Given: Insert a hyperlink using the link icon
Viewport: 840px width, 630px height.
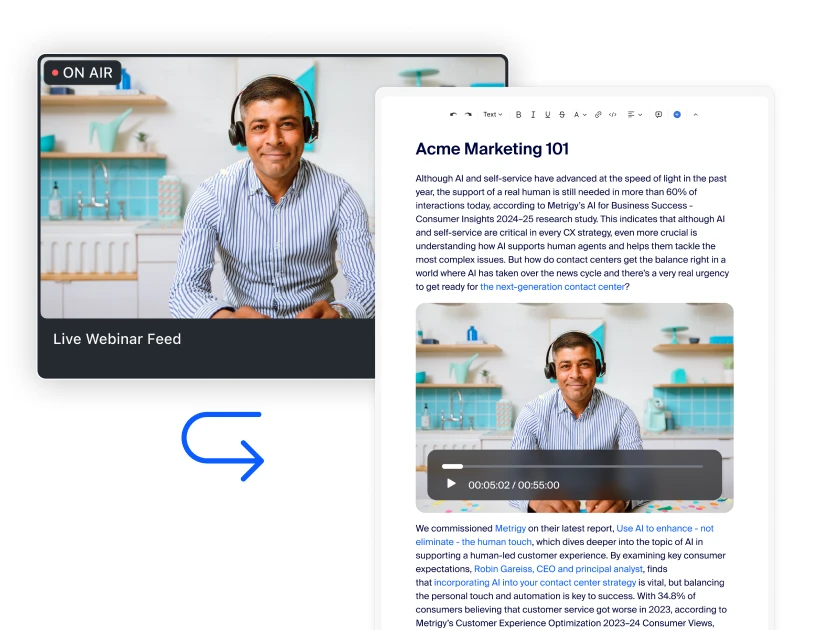Looking at the screenshot, I should click(x=596, y=114).
